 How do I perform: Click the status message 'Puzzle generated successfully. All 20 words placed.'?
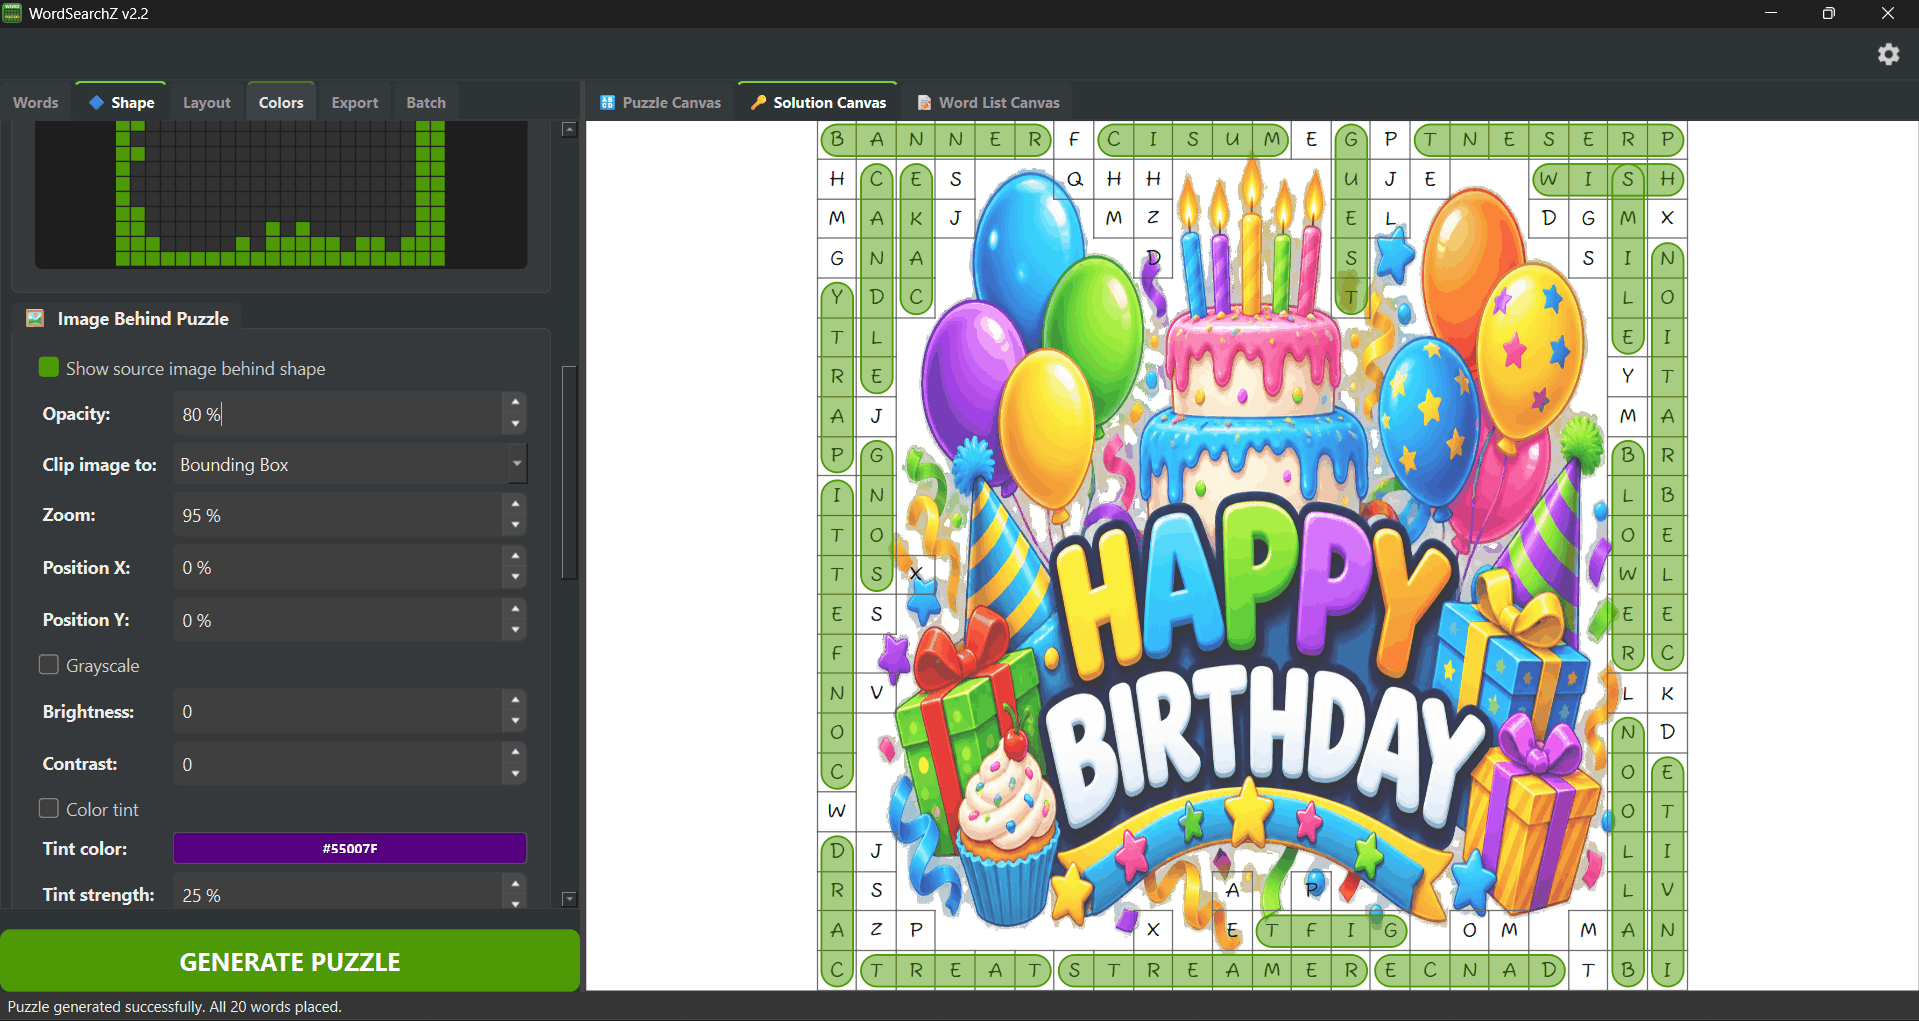(x=175, y=1006)
